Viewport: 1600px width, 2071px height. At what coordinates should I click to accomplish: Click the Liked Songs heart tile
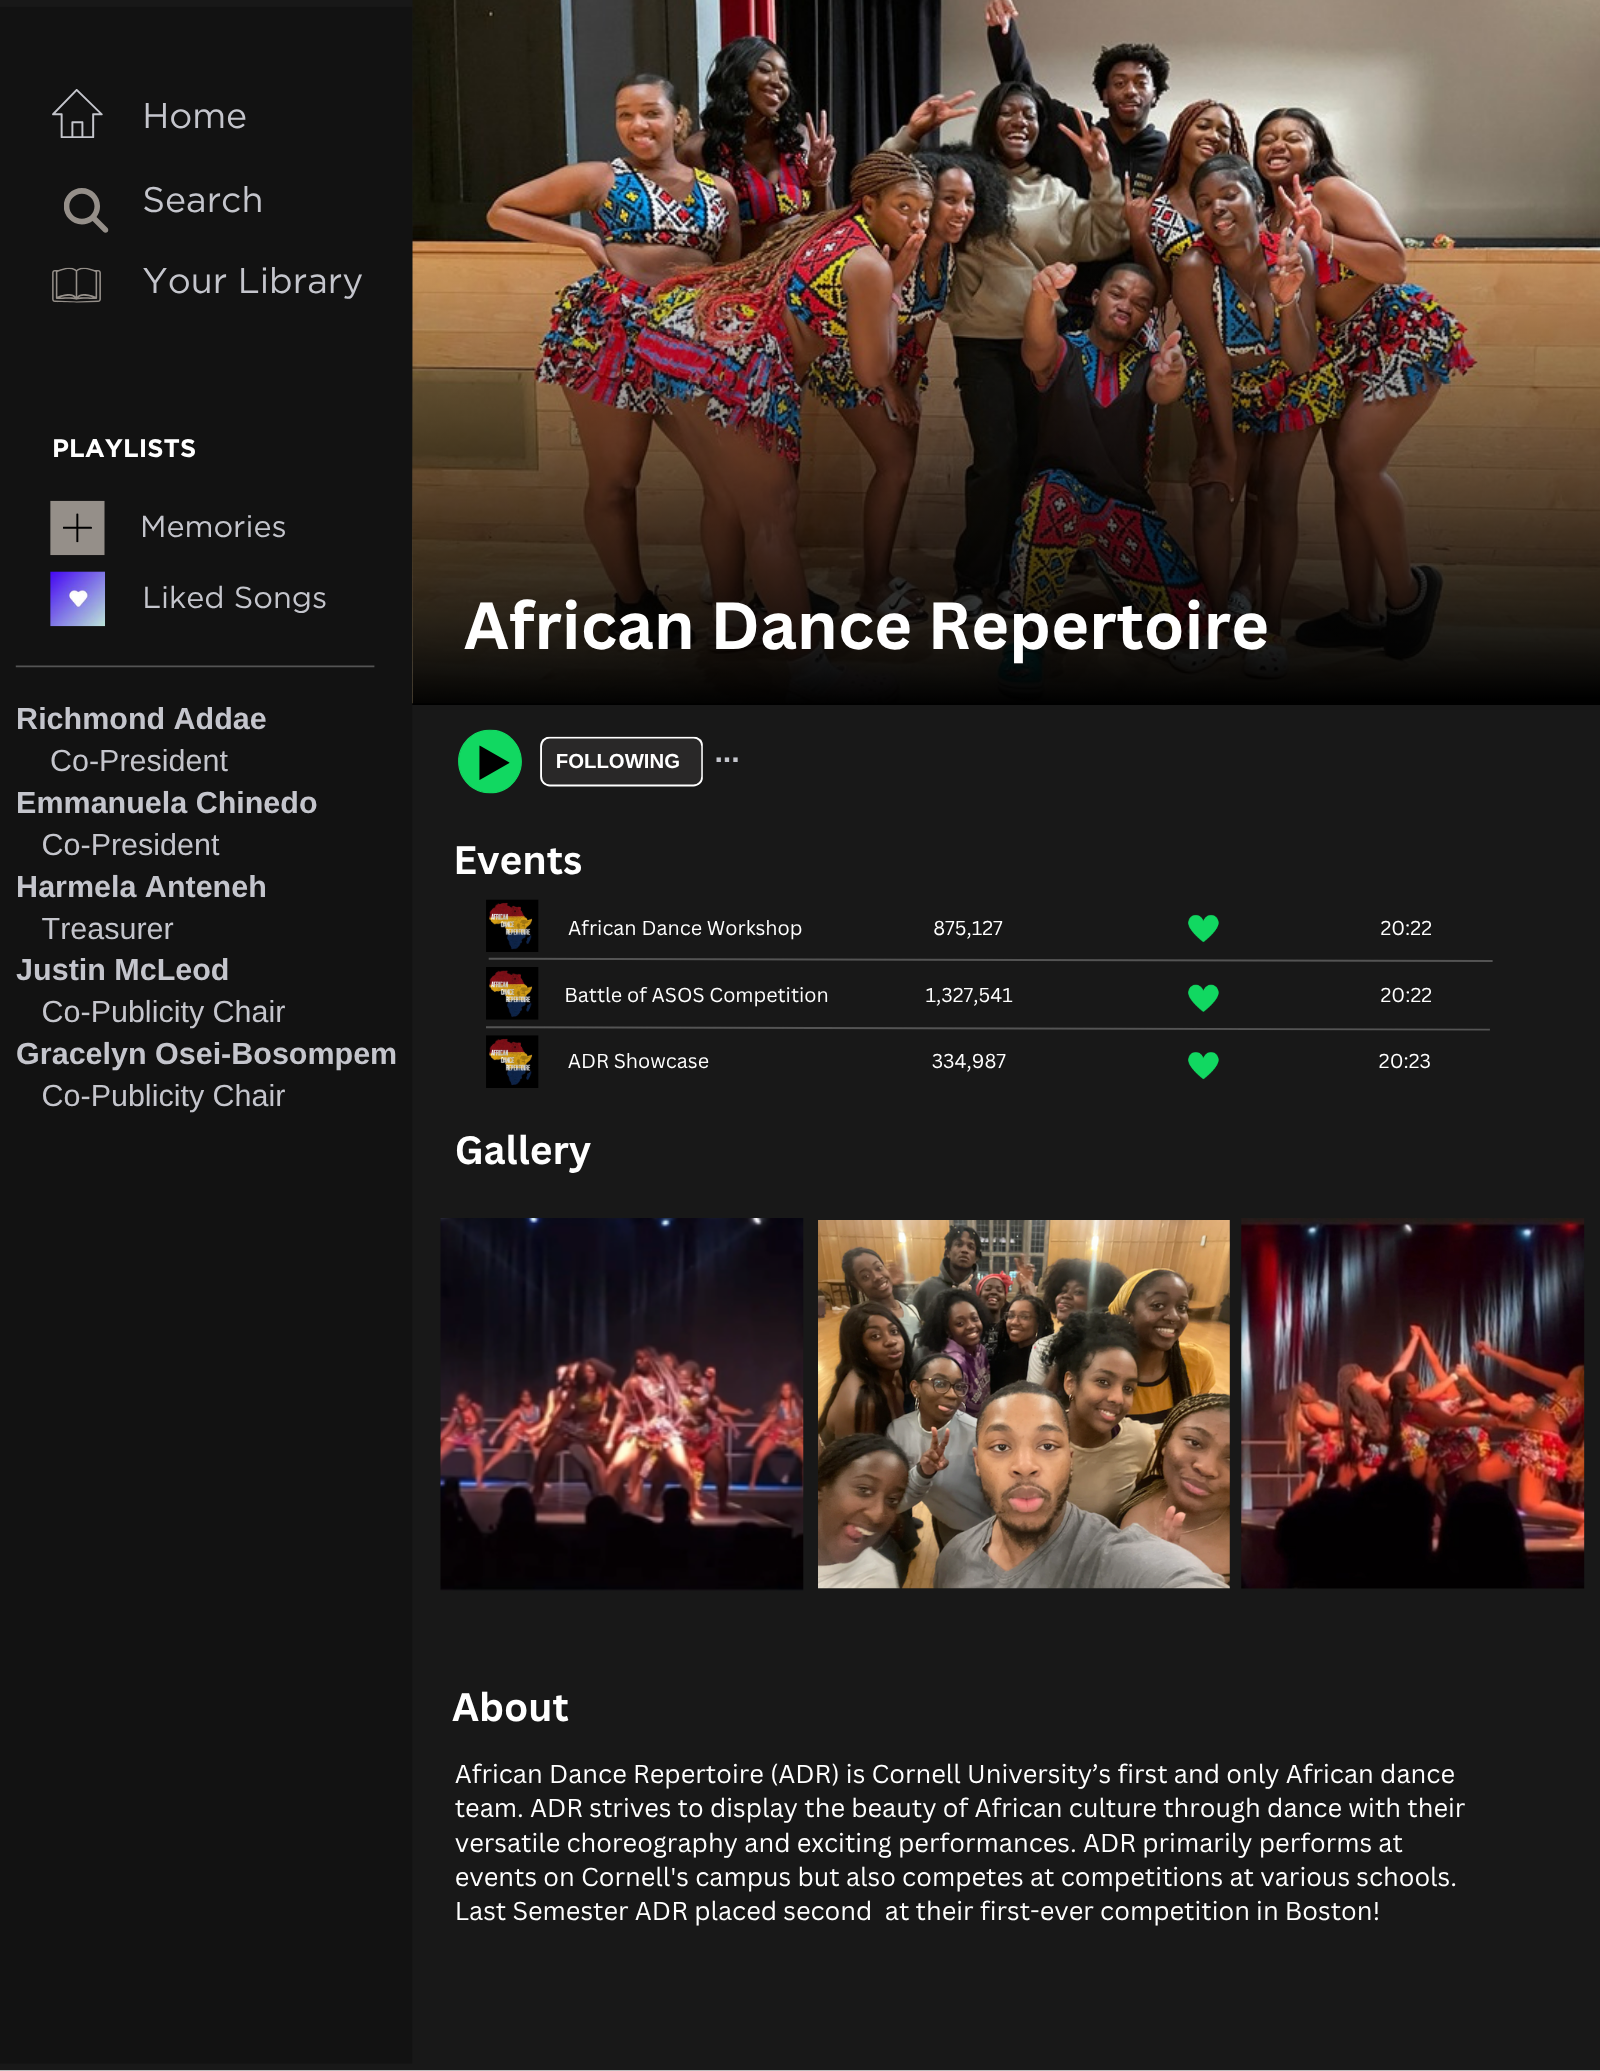click(78, 599)
